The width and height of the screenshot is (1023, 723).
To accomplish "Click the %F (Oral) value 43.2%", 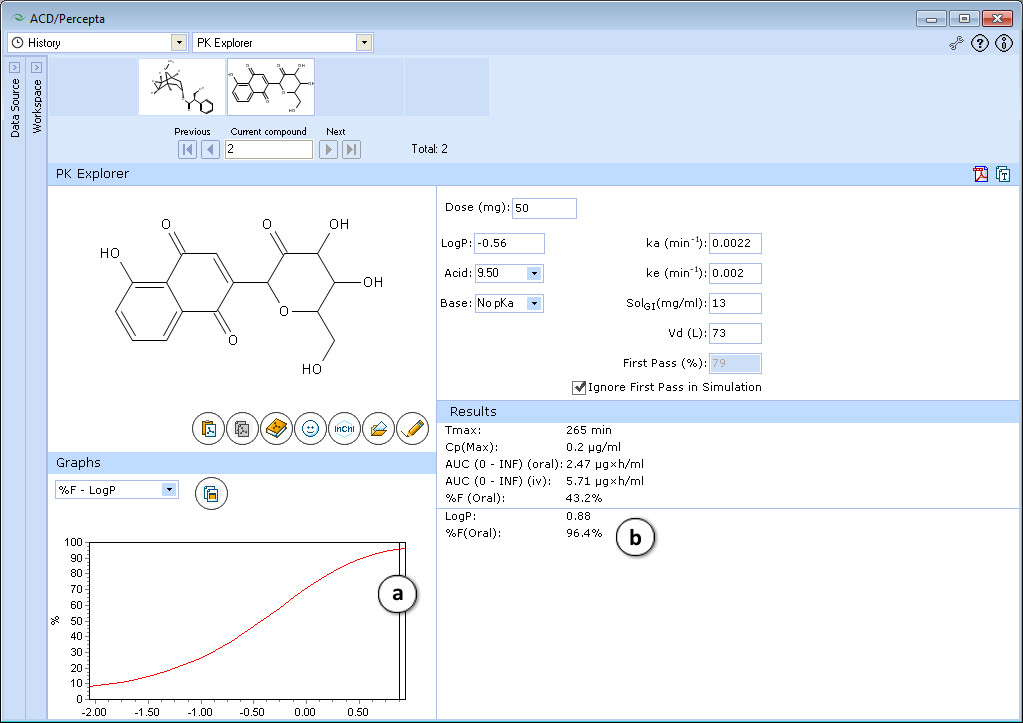I will 584,498.
